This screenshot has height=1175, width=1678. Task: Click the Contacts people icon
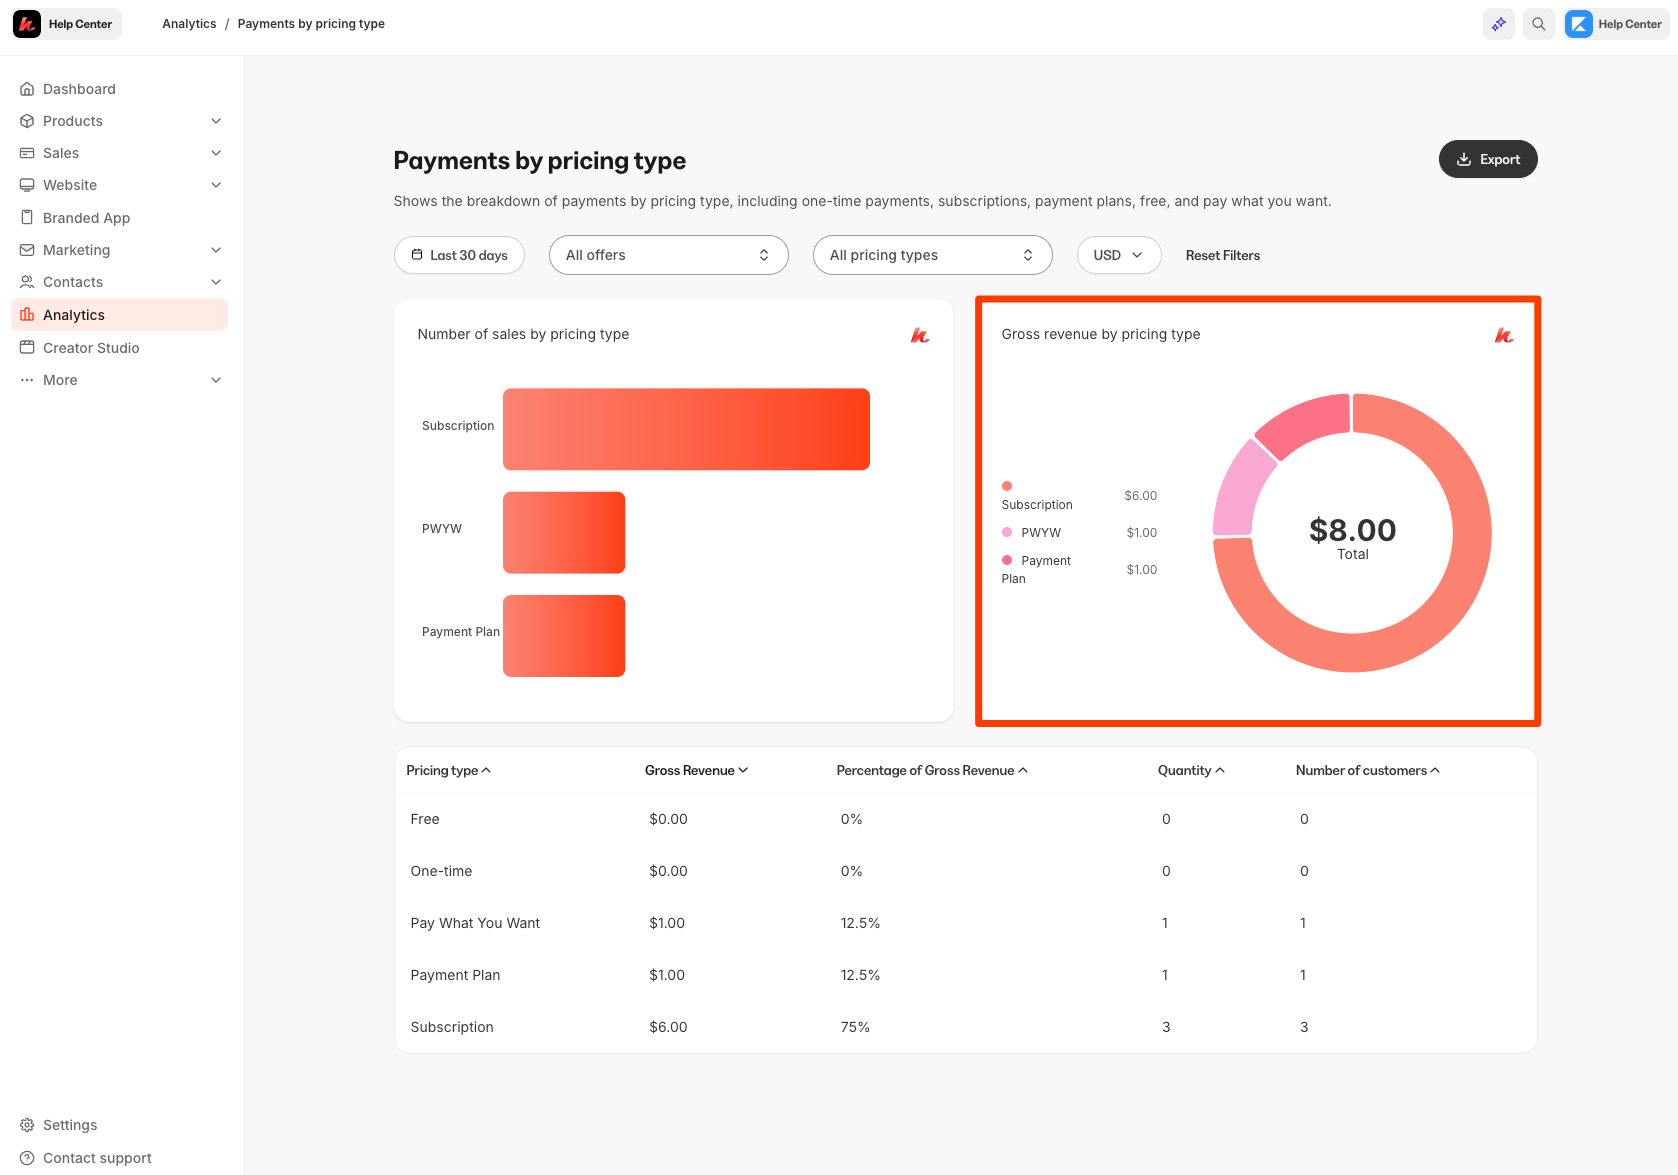click(27, 281)
